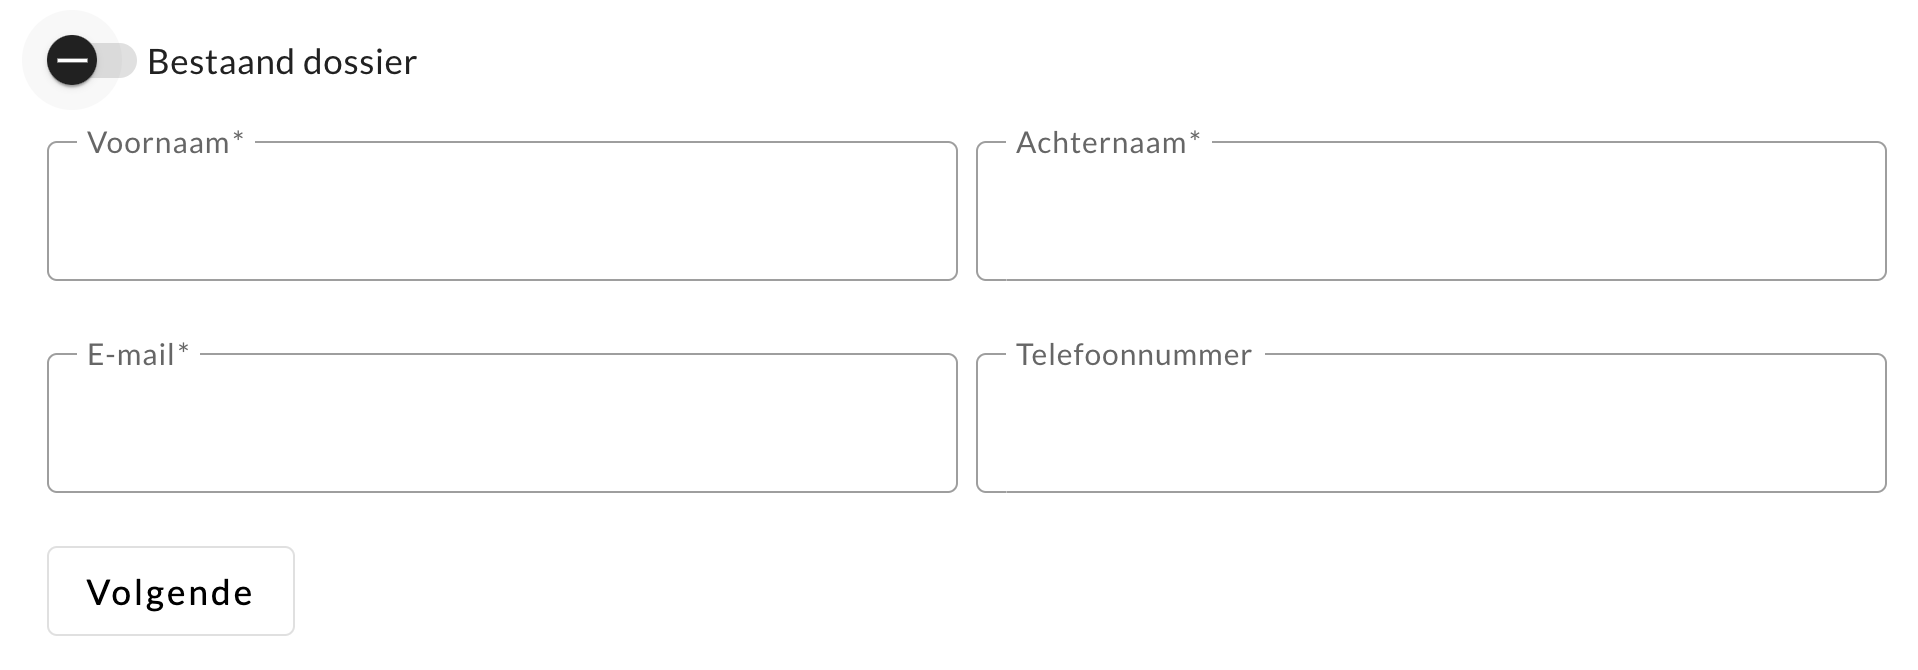Click the Bestaand dossier label text
1918x670 pixels.
coord(282,61)
